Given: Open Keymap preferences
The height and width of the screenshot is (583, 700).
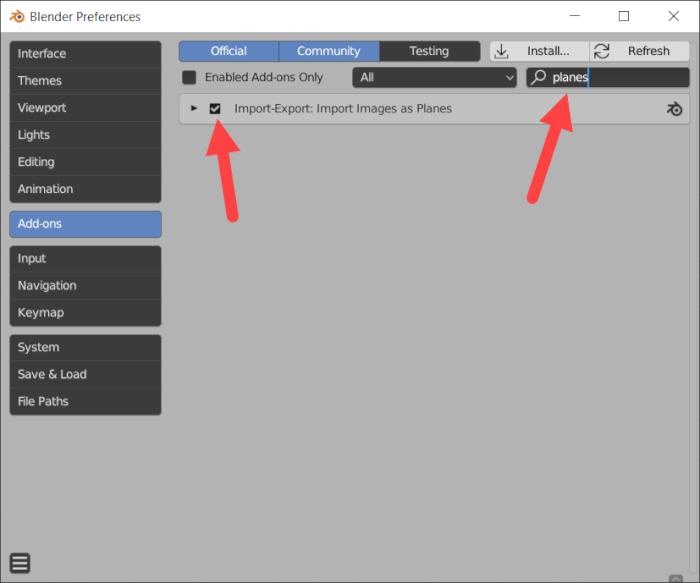Looking at the screenshot, I should [85, 312].
